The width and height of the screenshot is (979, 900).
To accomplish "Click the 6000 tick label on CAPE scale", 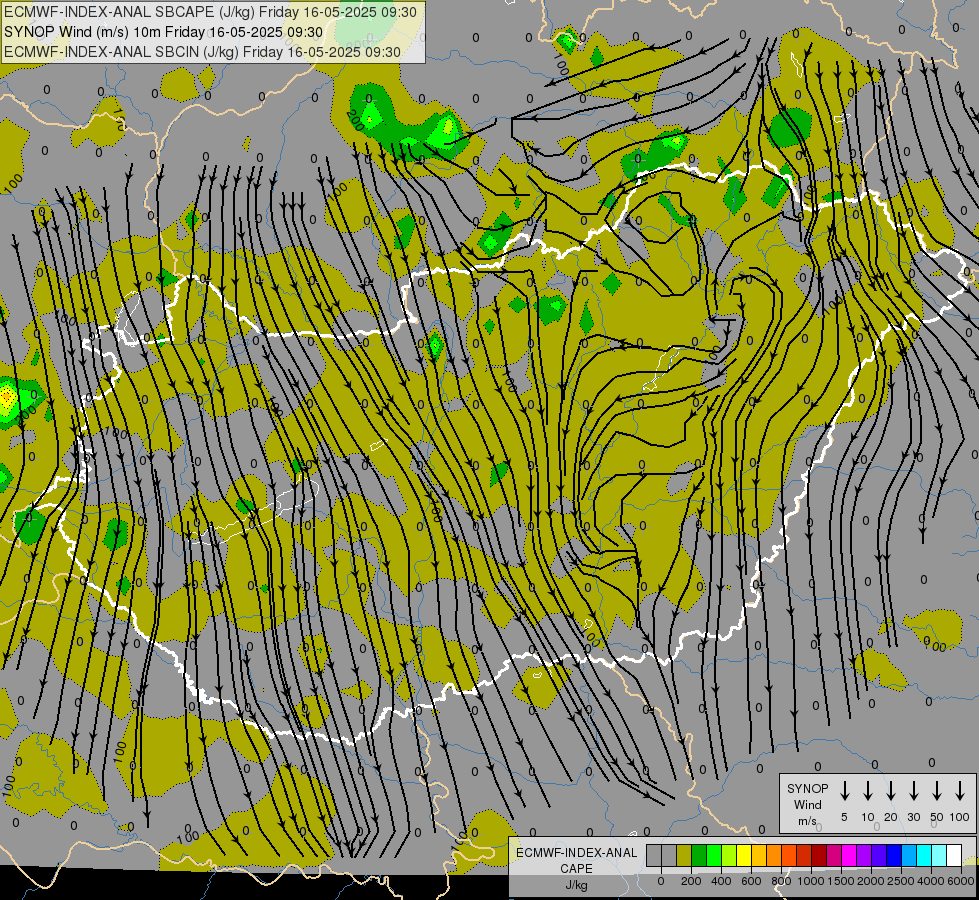I will tap(961, 881).
